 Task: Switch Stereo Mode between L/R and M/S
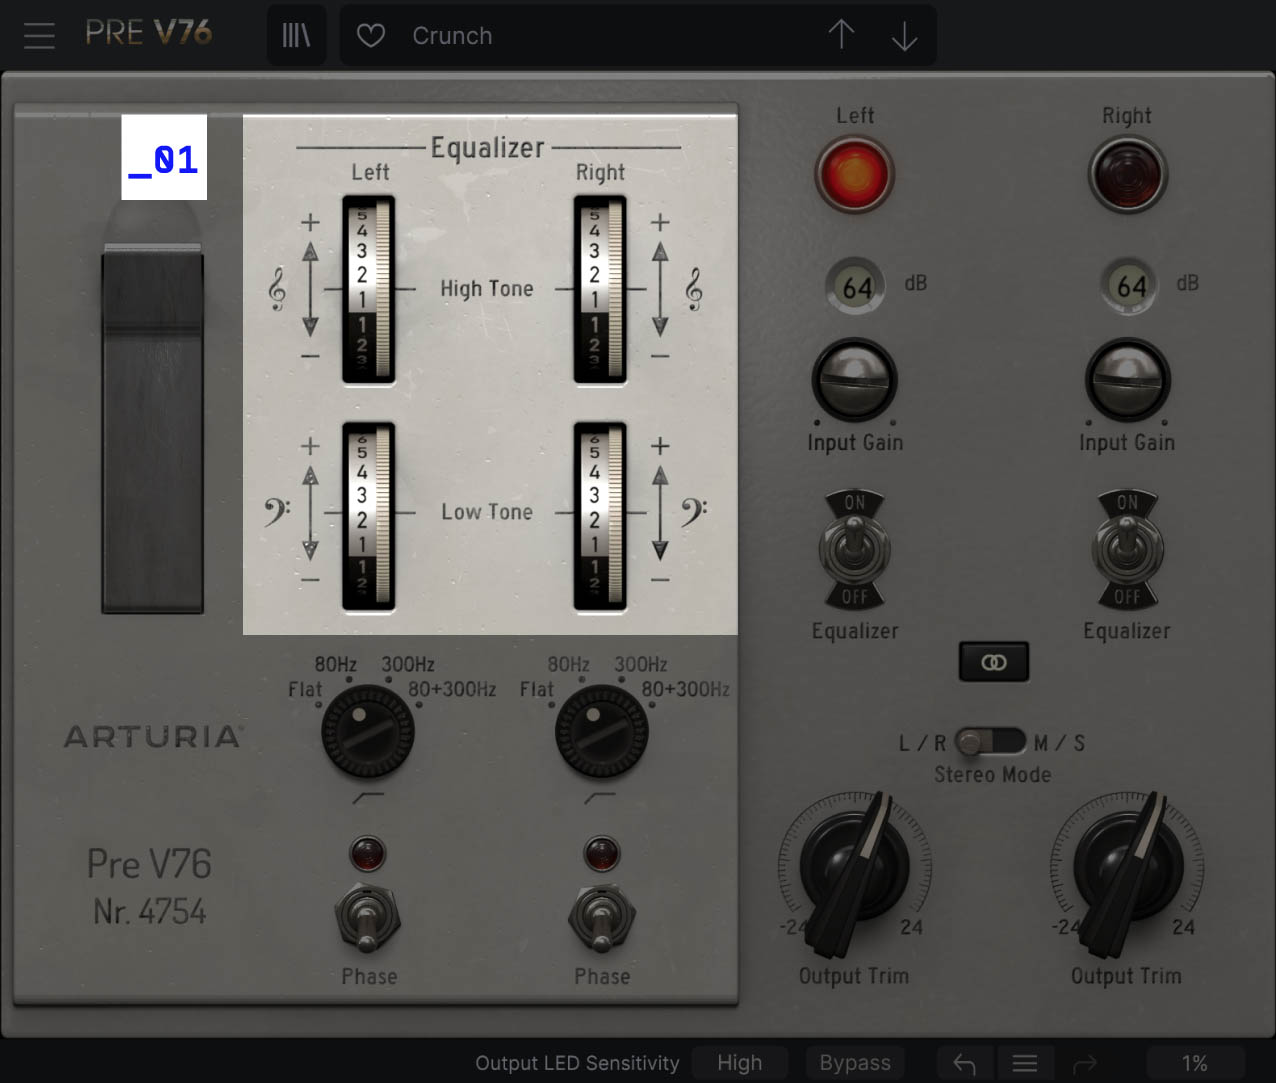990,742
